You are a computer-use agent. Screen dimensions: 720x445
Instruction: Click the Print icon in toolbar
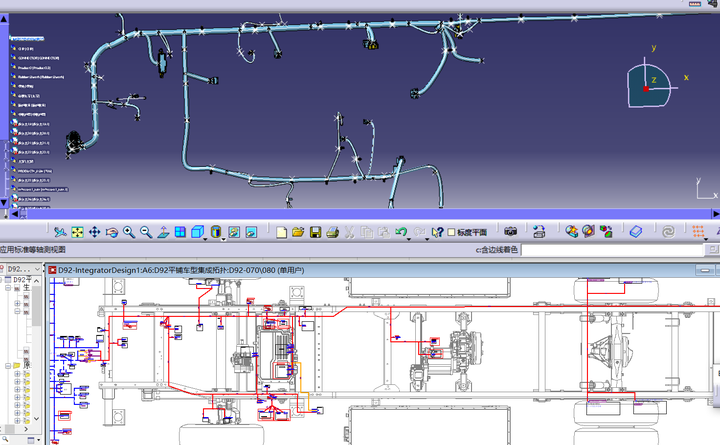pos(332,232)
